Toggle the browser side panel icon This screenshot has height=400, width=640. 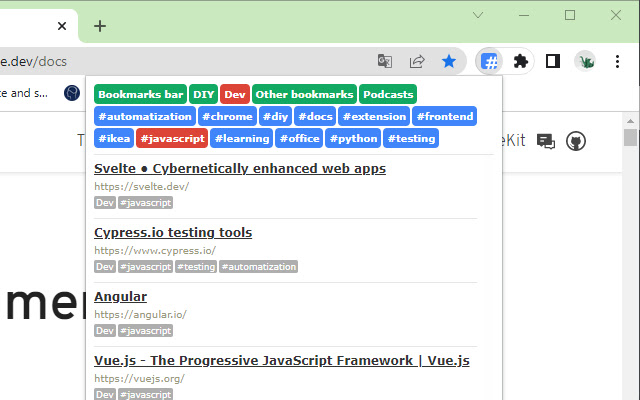pos(553,62)
